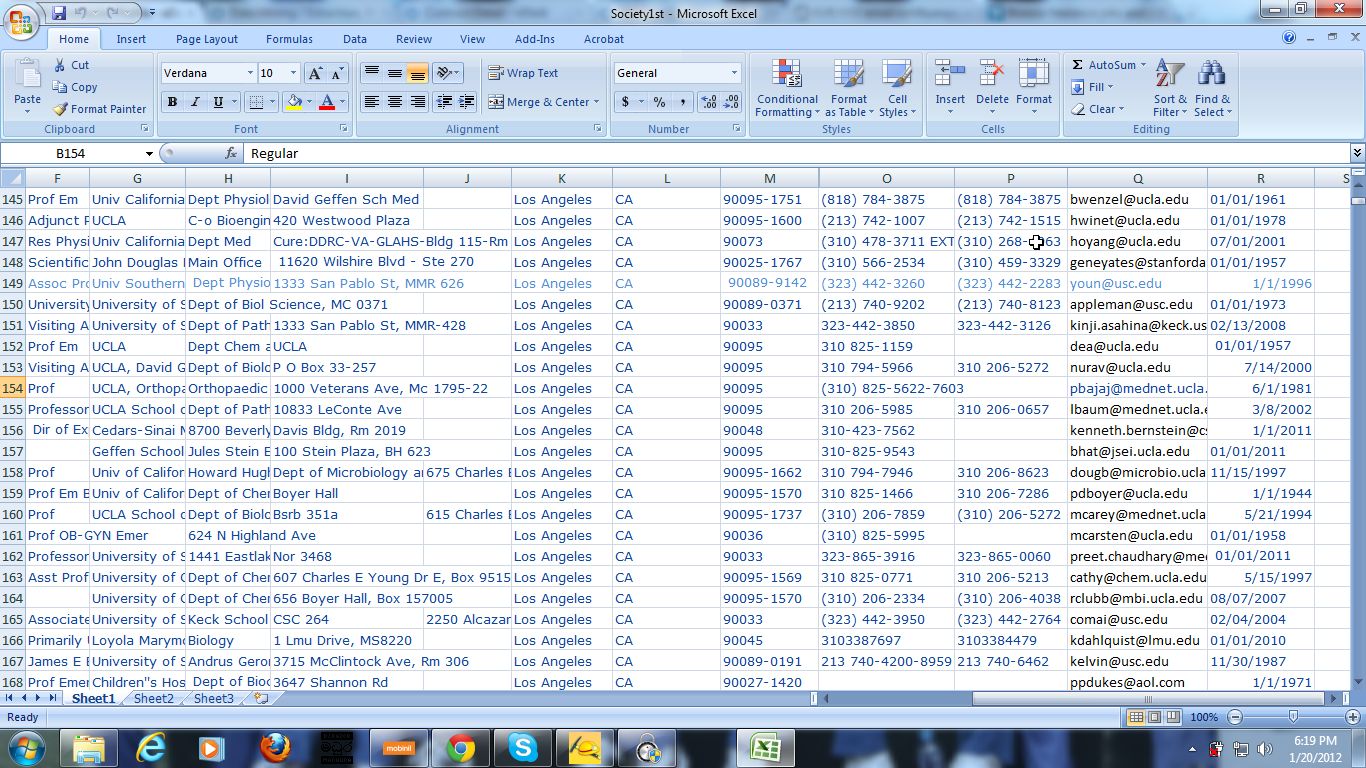Toggle Italic formatting
The width and height of the screenshot is (1366, 768).
(194, 102)
